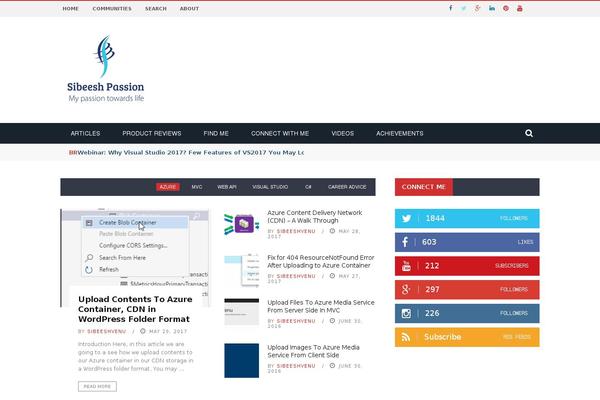Click the Azure CDN article thumbnail
600x400 pixels.
click(x=241, y=224)
